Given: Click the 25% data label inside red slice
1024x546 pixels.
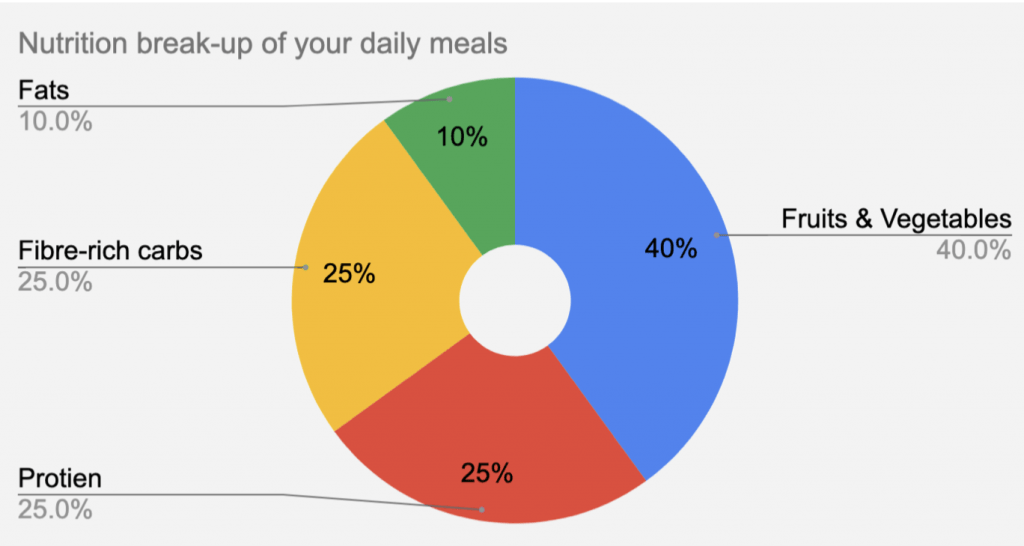Looking at the screenshot, I should pyautogui.click(x=487, y=473).
